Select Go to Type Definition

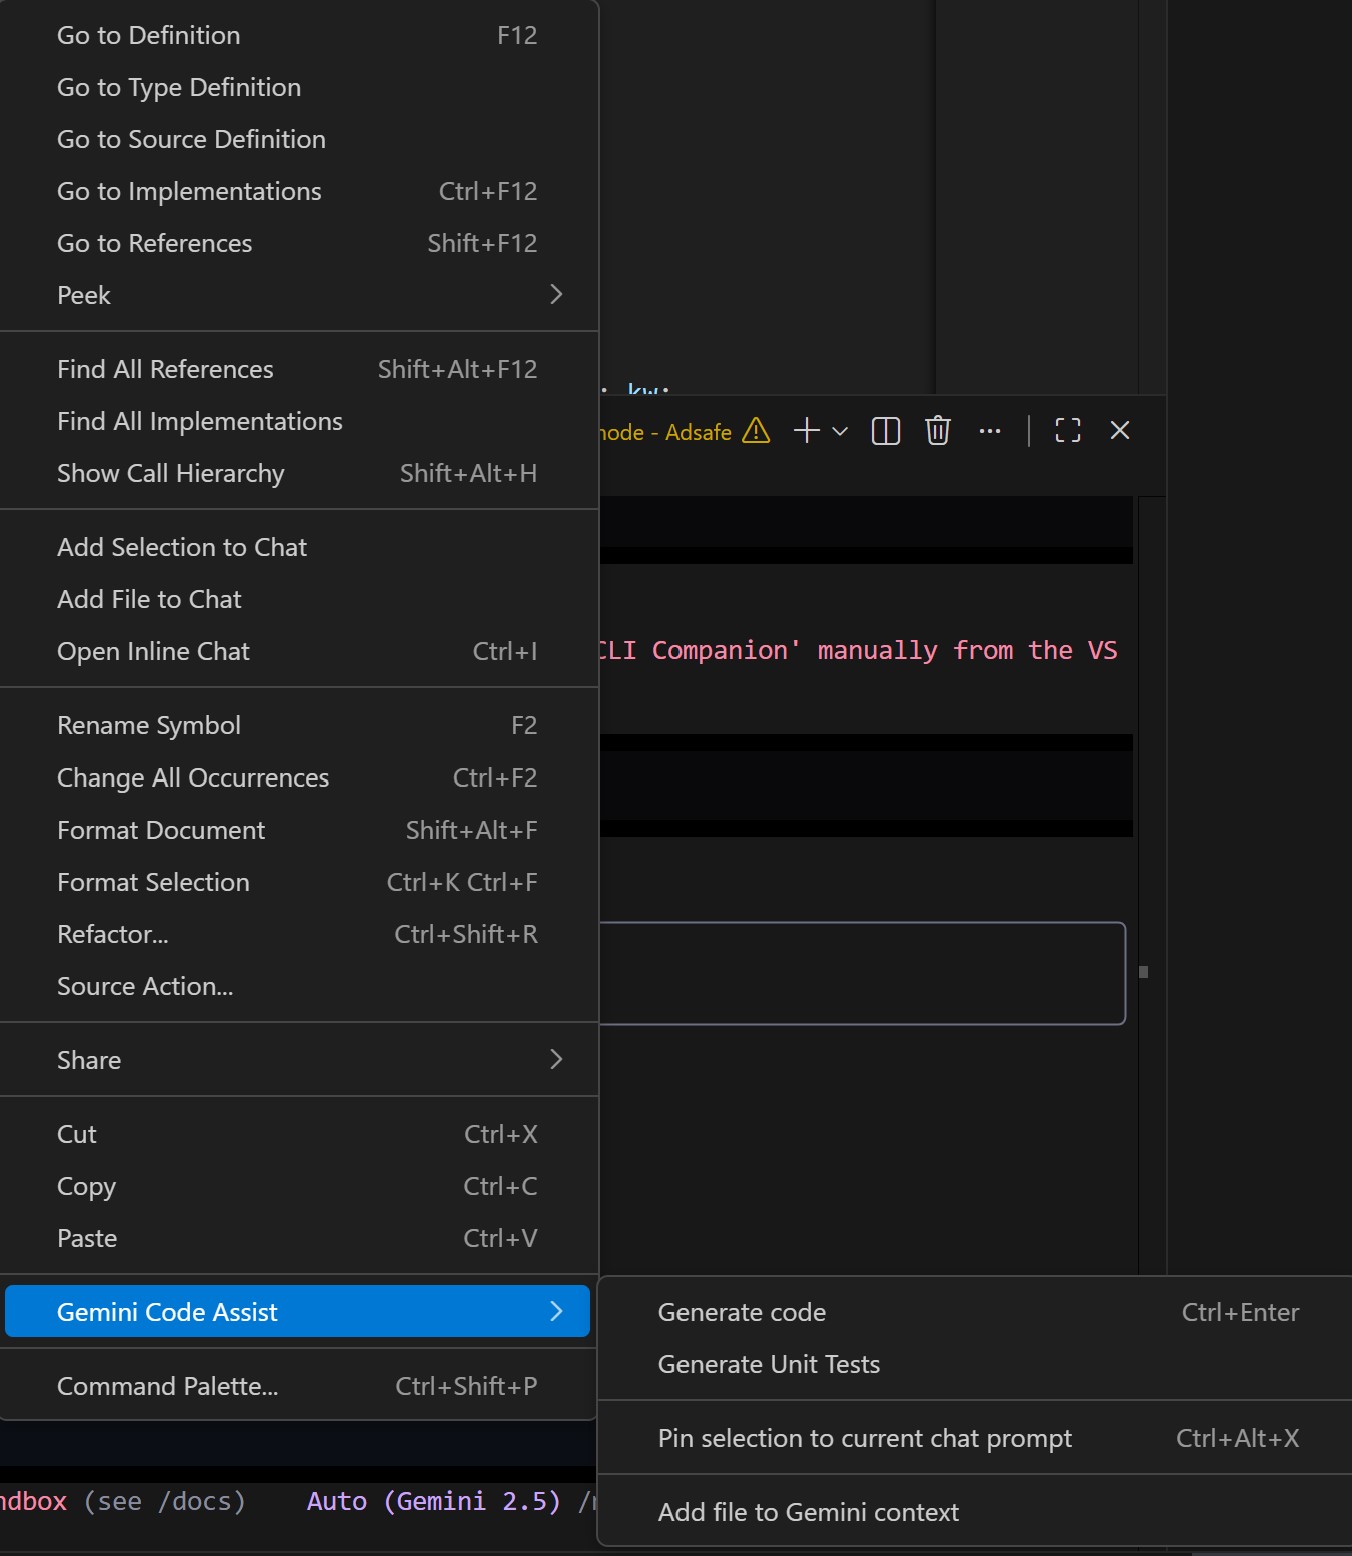pyautogui.click(x=298, y=87)
